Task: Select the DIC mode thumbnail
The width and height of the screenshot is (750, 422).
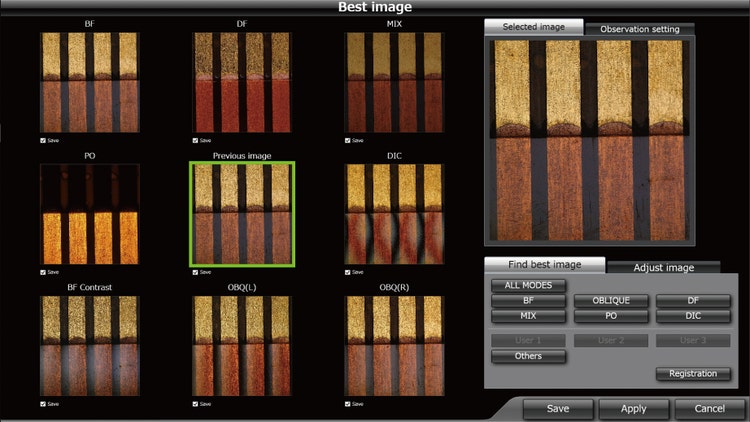Action: coord(394,214)
